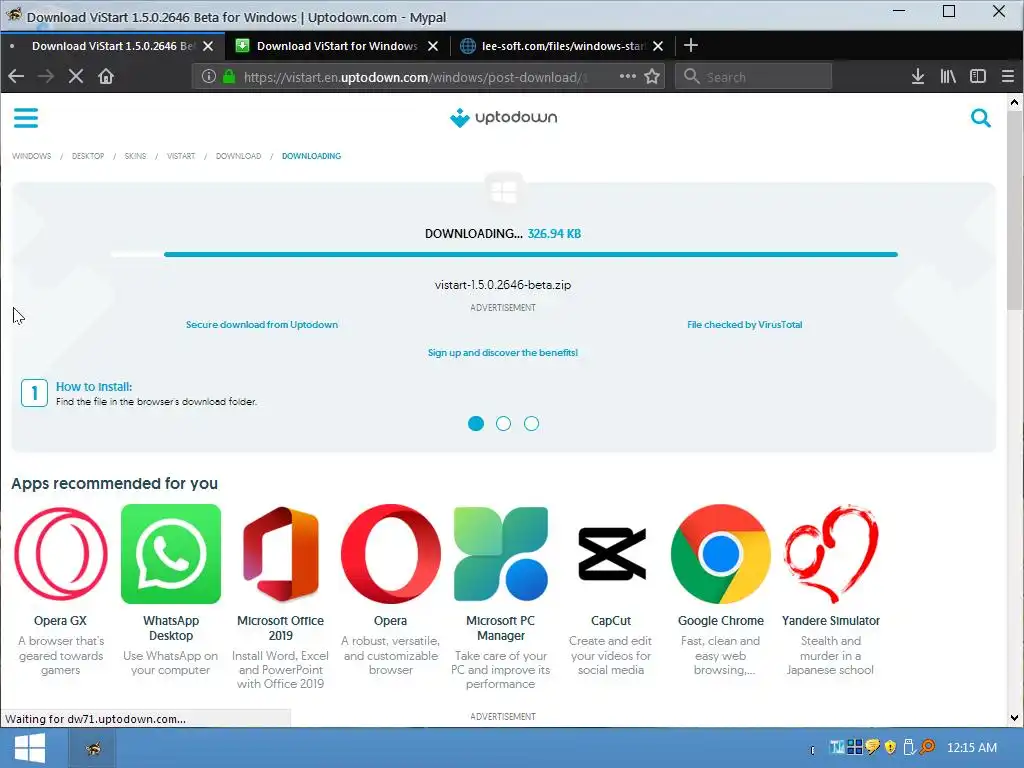Image resolution: width=1024 pixels, height=768 pixels.
Task: Toggle the browser sidebar
Action: point(978,76)
